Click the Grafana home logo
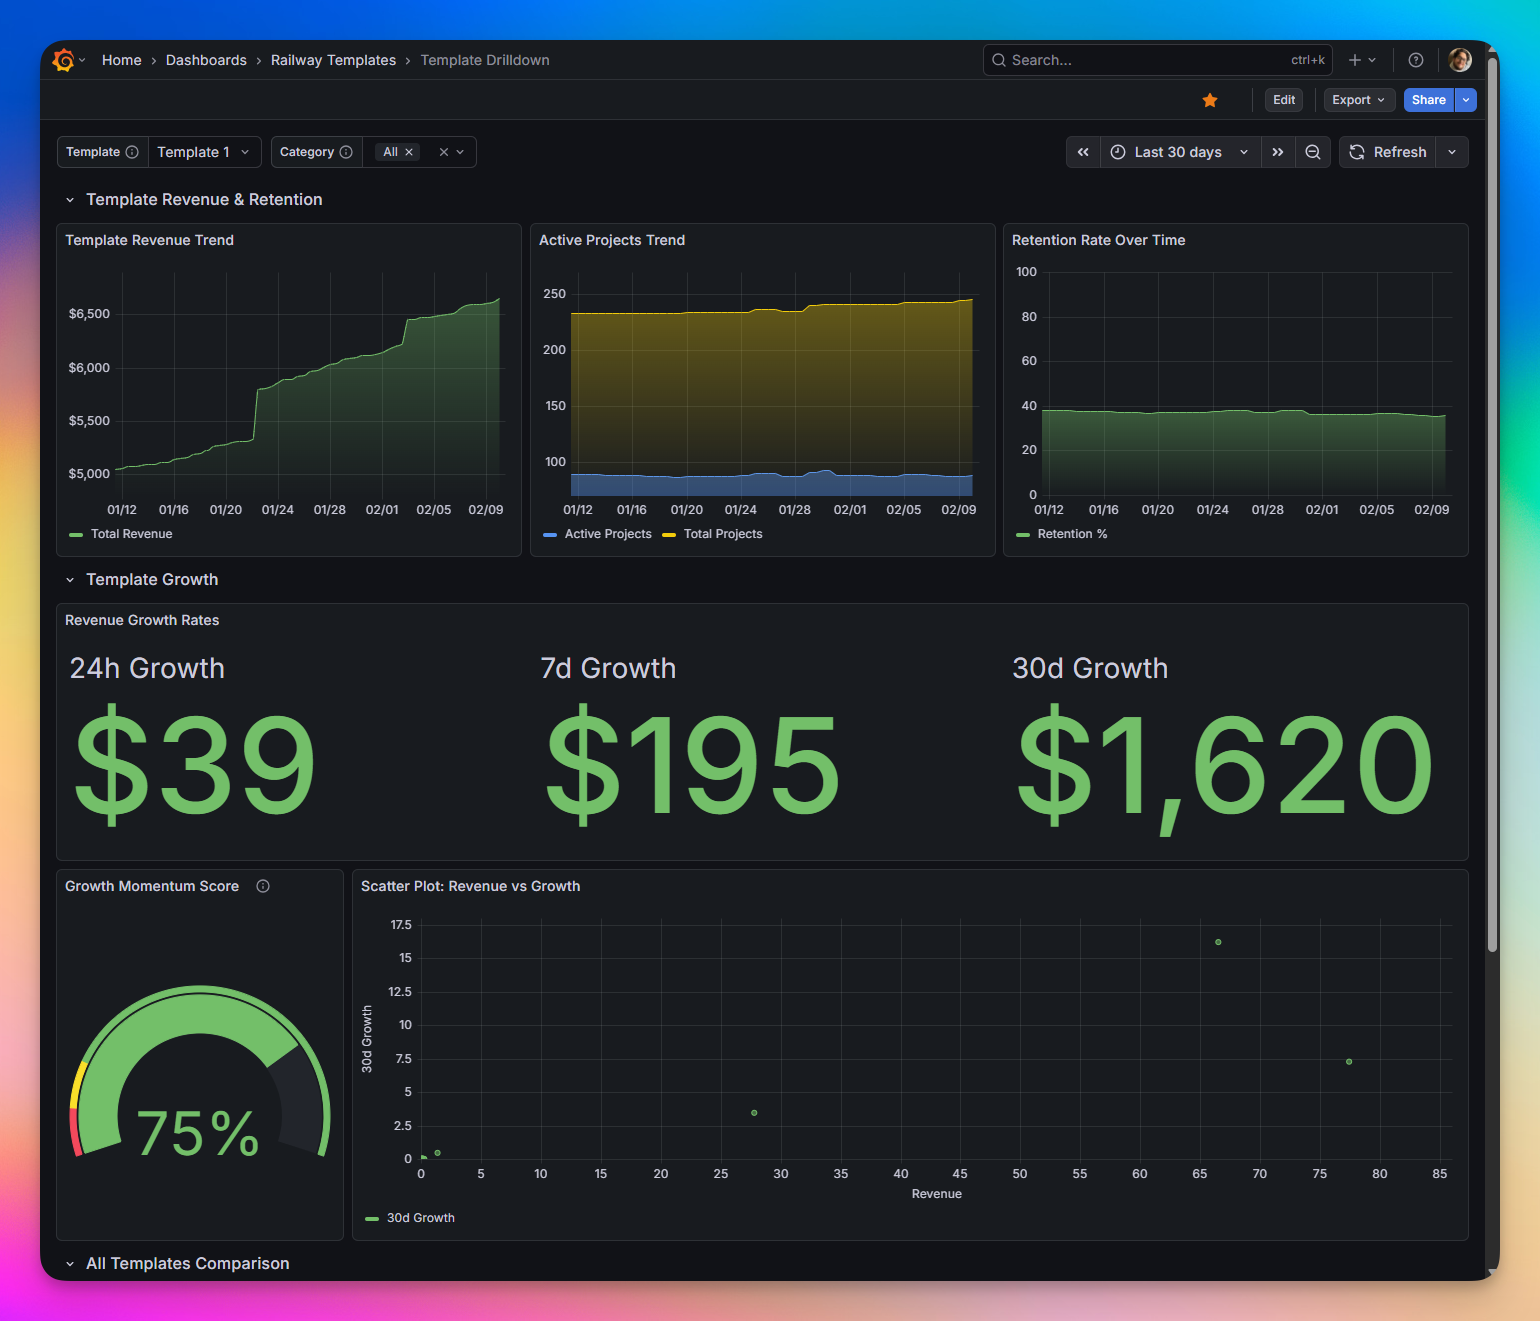The image size is (1540, 1321). 63,60
